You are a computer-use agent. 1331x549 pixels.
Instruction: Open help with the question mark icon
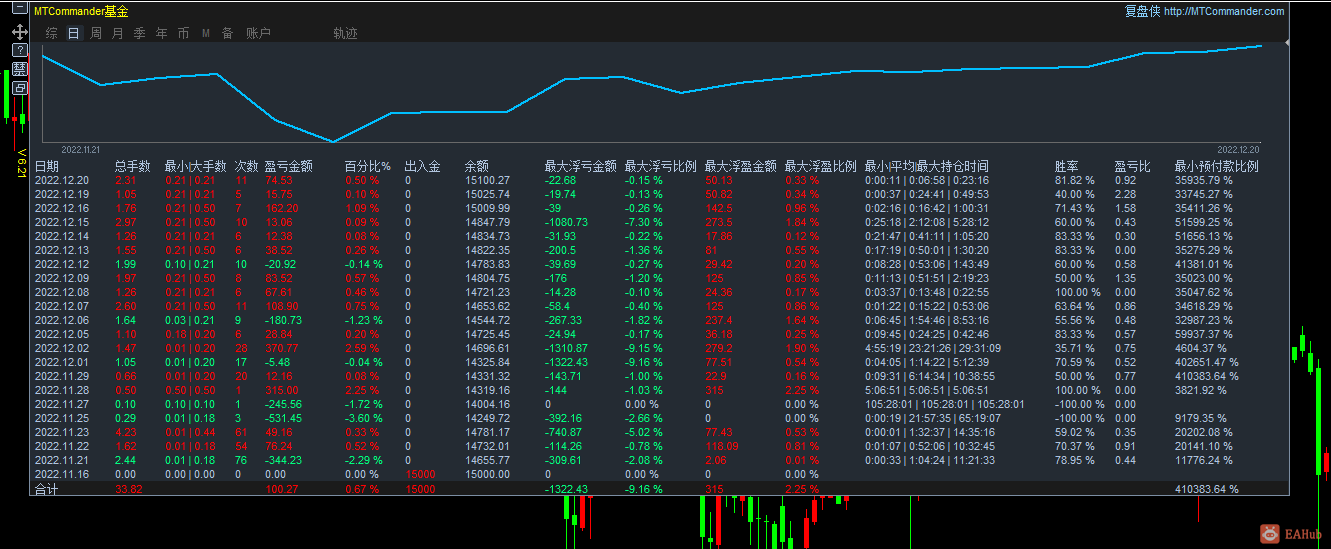(x=19, y=50)
